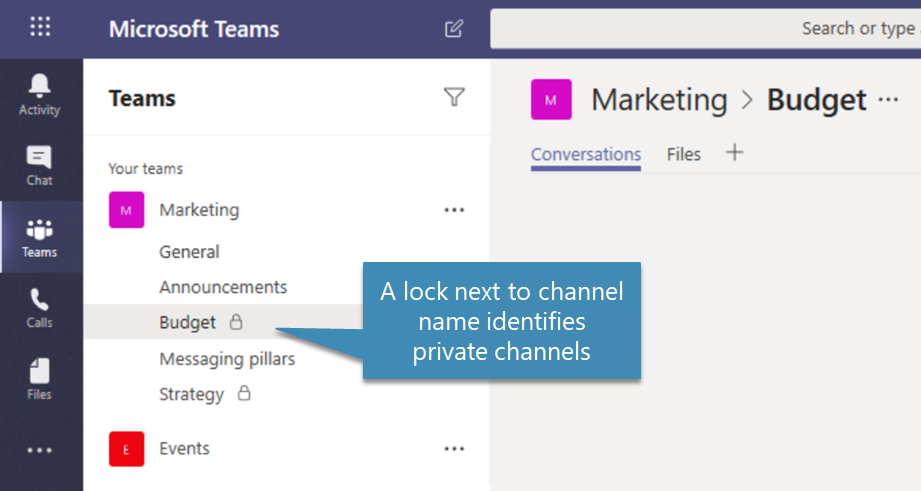Switch to the Files tab

point(684,154)
